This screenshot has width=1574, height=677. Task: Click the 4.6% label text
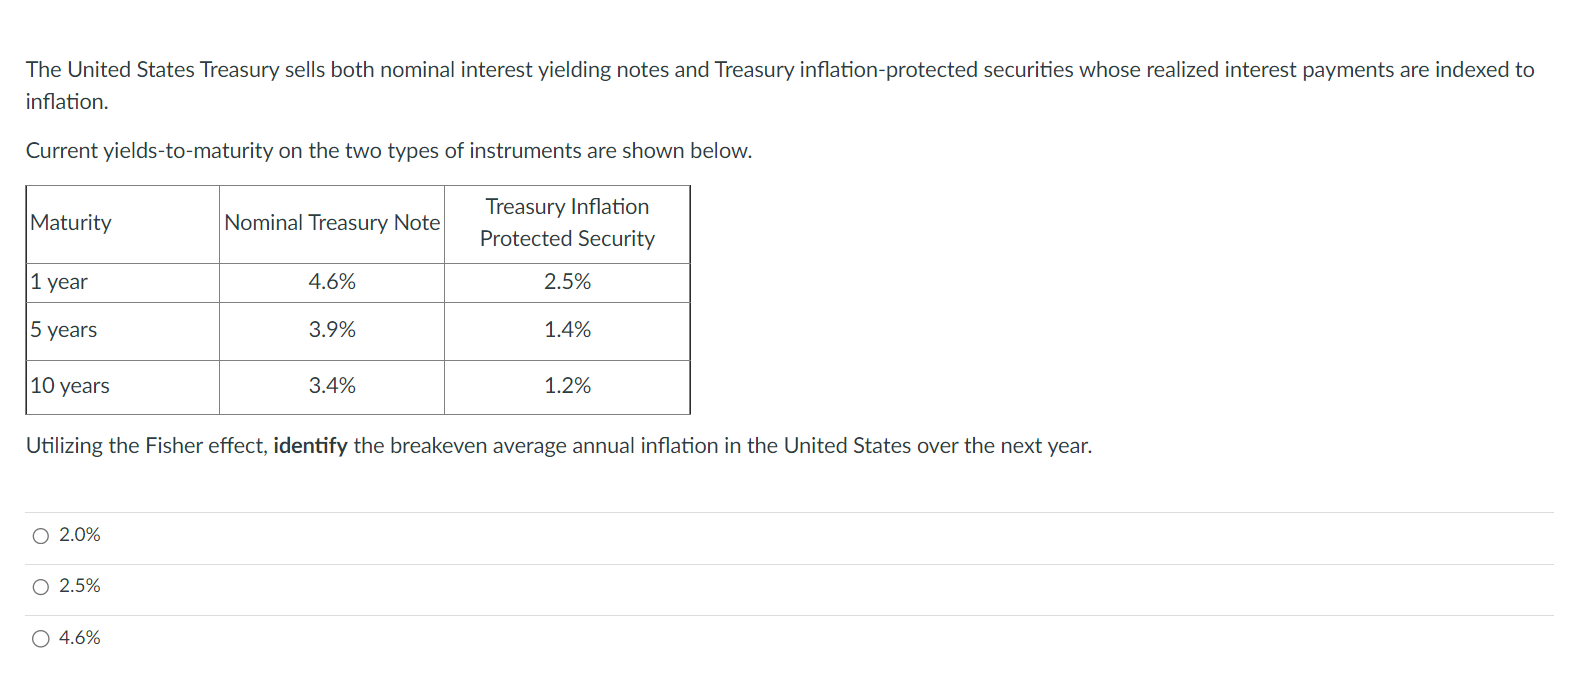click(78, 637)
